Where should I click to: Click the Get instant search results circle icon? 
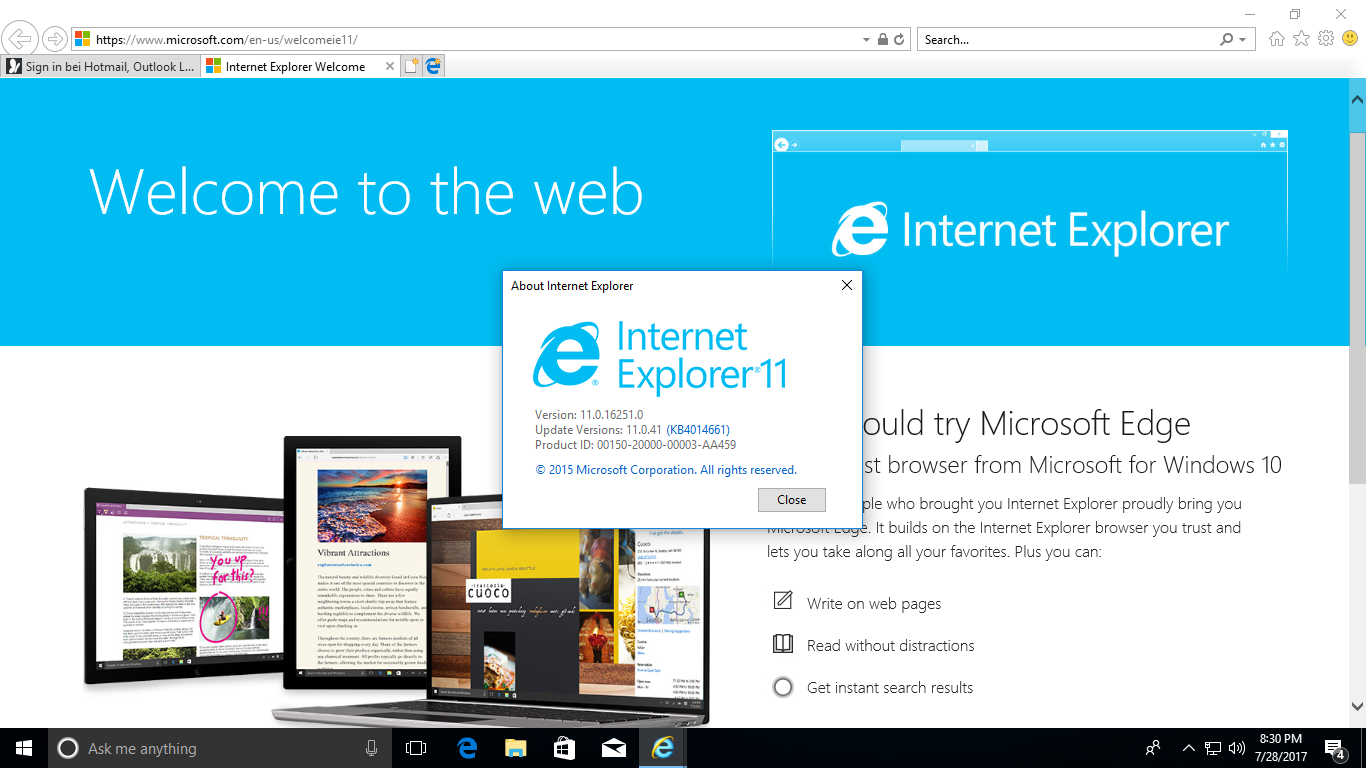click(783, 687)
